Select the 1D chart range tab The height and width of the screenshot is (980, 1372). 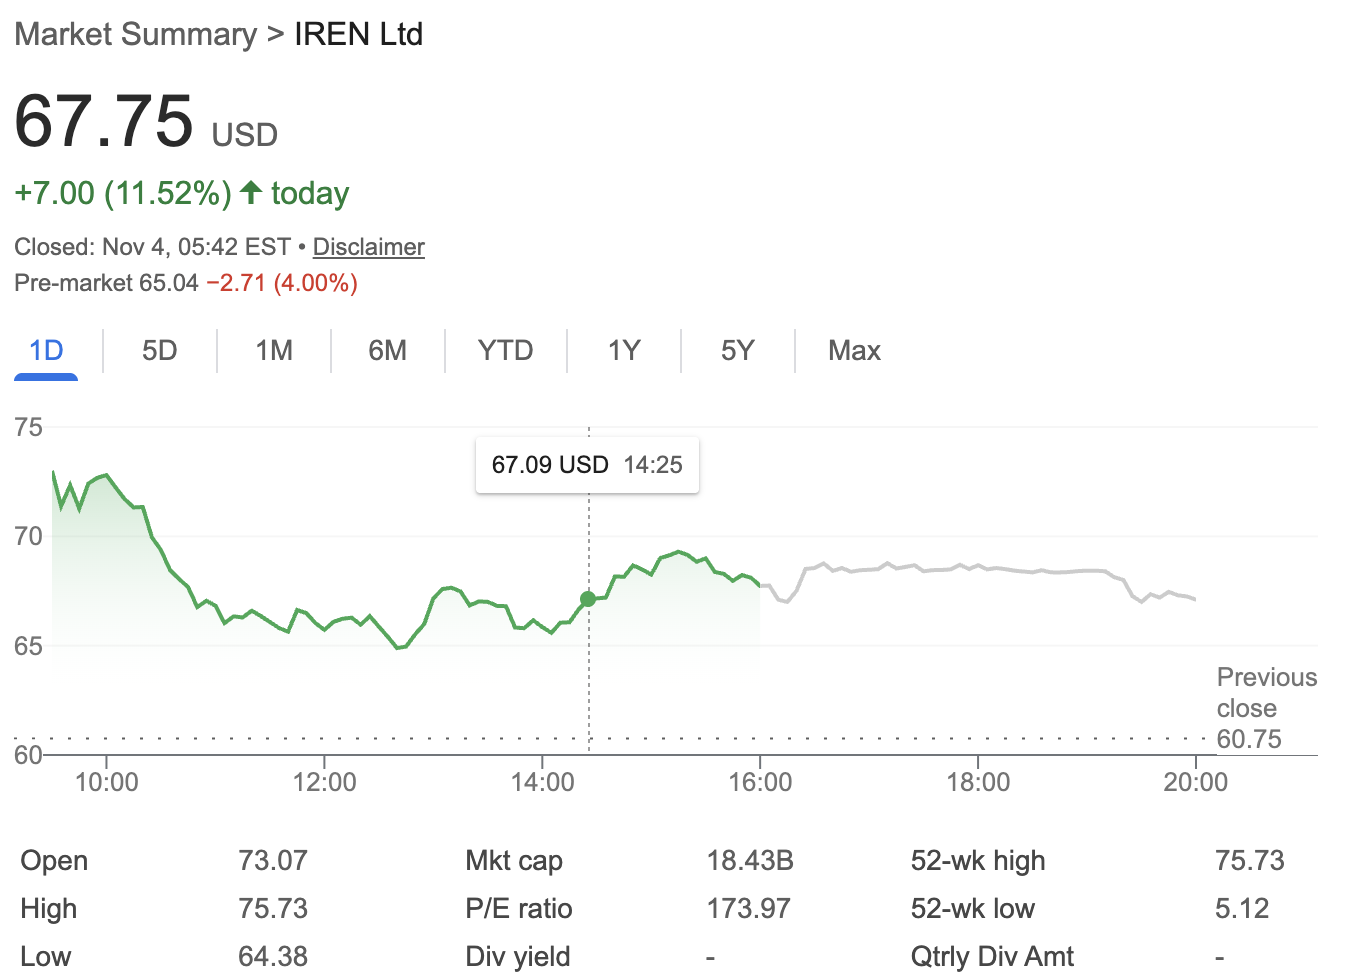pyautogui.click(x=46, y=351)
